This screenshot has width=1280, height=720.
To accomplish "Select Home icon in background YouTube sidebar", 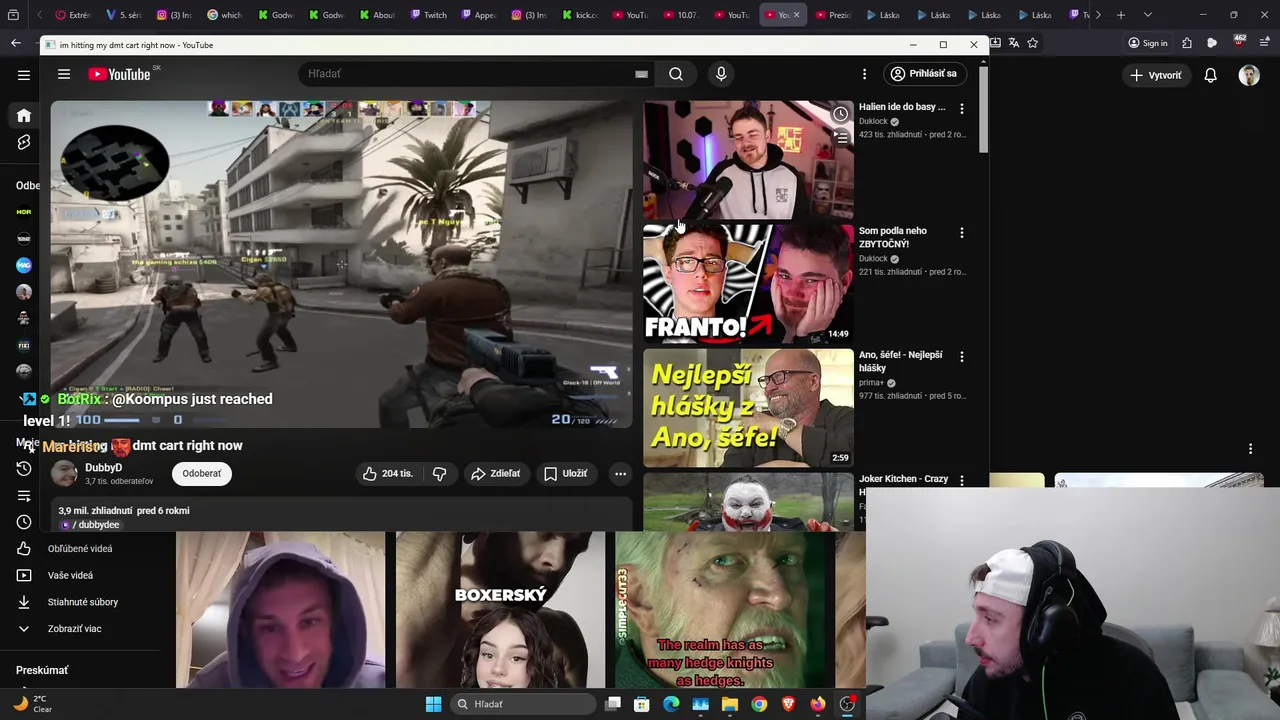I will coord(24,116).
